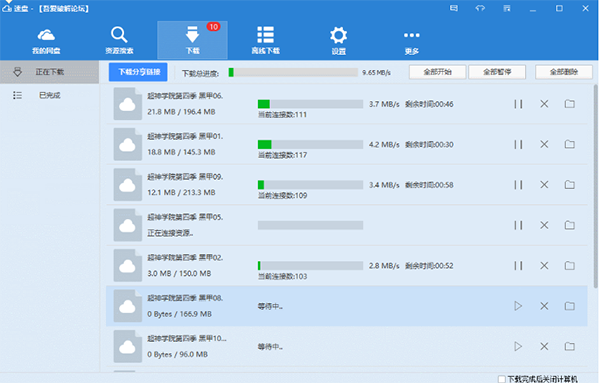This screenshot has height=383, width=600.
Task: Open 我的网盘 cloud drive section
Action: (46, 40)
